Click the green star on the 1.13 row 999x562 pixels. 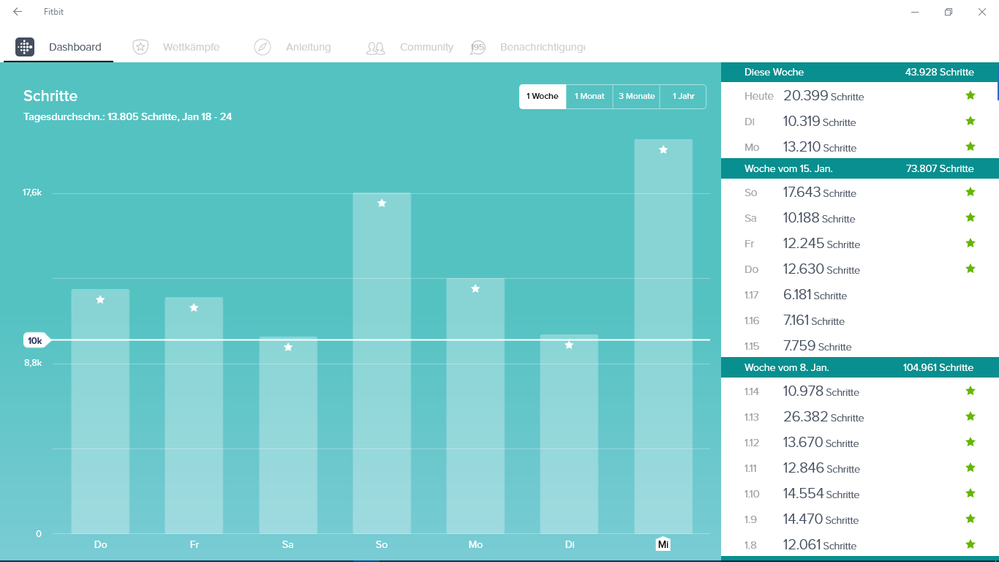click(x=970, y=416)
